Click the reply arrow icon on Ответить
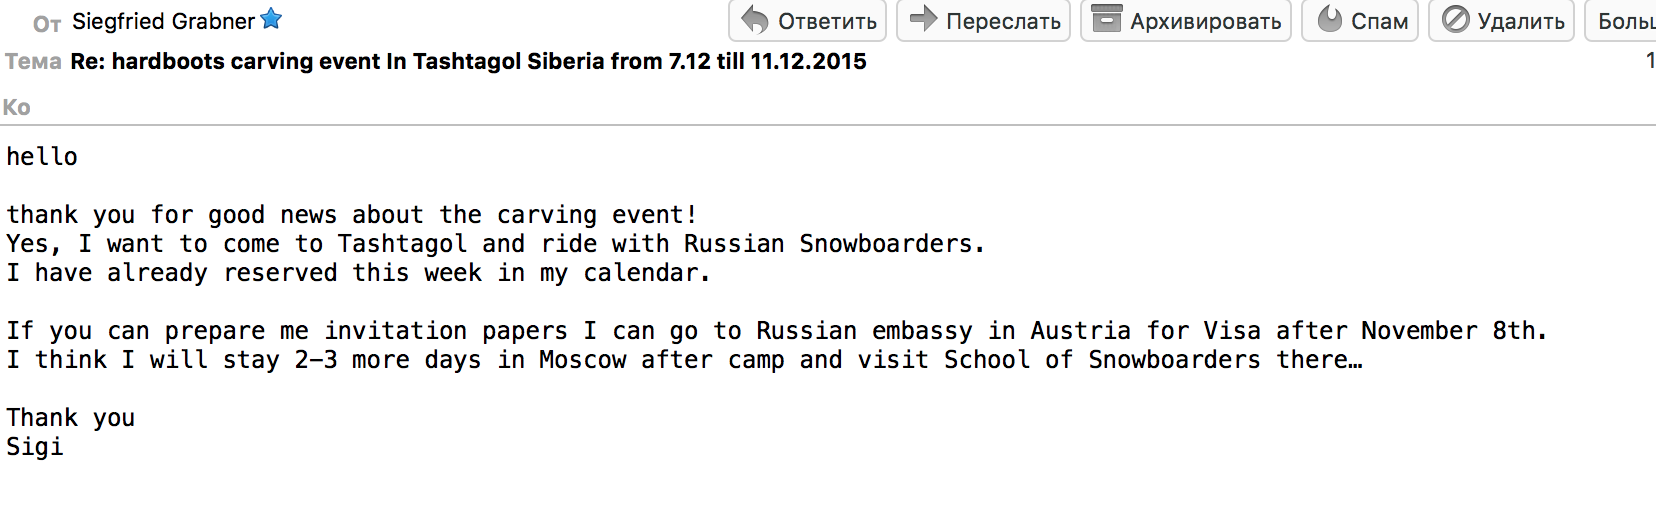 (x=755, y=20)
